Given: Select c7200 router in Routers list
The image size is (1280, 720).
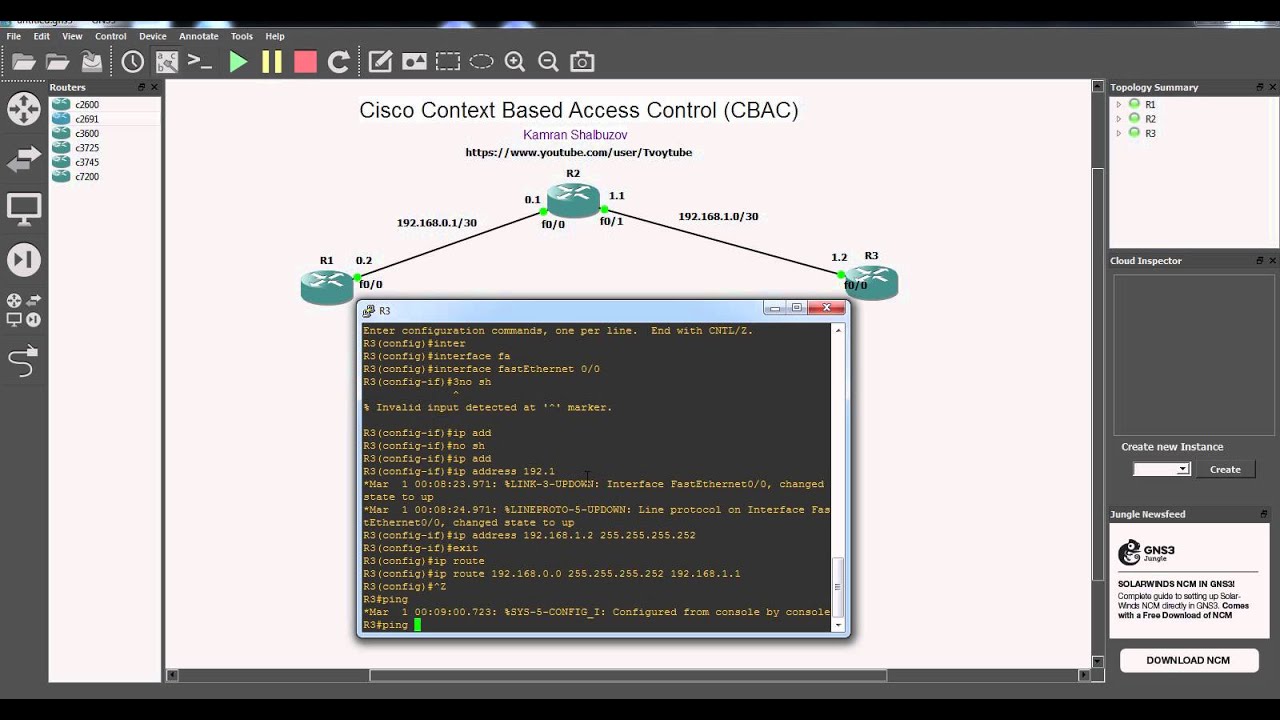Looking at the screenshot, I should [105, 177].
